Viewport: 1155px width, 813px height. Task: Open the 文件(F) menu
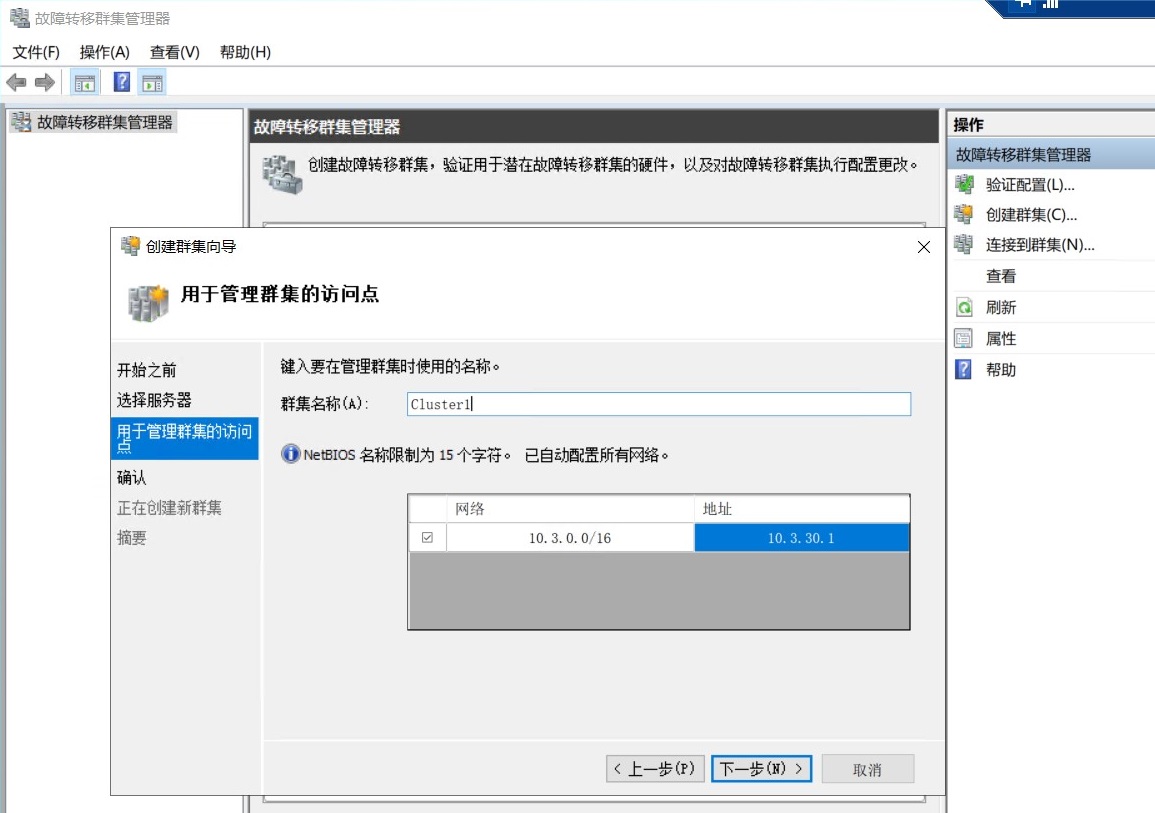coord(35,52)
